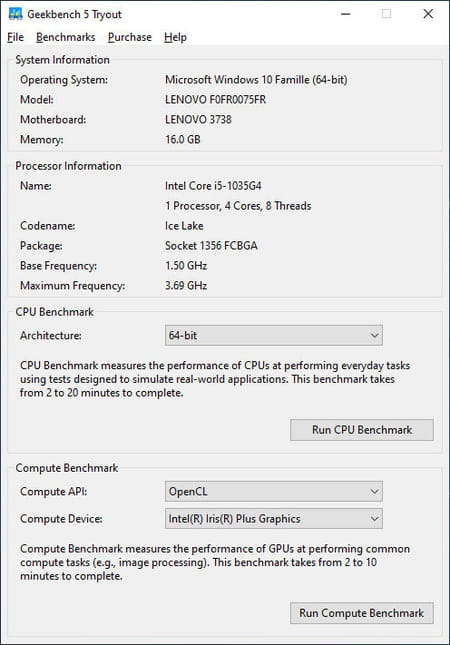Open the Benchmarks menu
Image resolution: width=450 pixels, height=645 pixels.
pos(66,37)
